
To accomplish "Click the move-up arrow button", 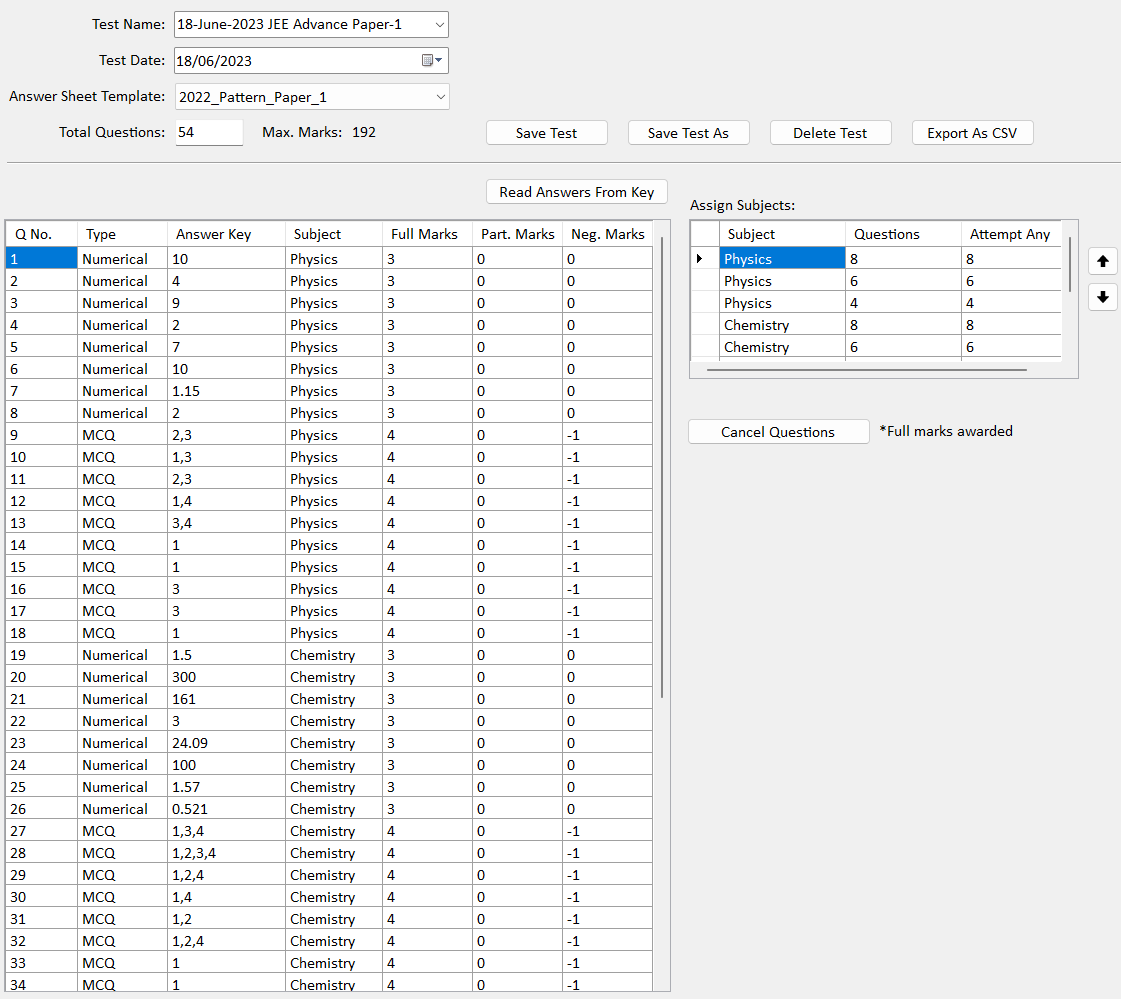I will [x=1102, y=262].
